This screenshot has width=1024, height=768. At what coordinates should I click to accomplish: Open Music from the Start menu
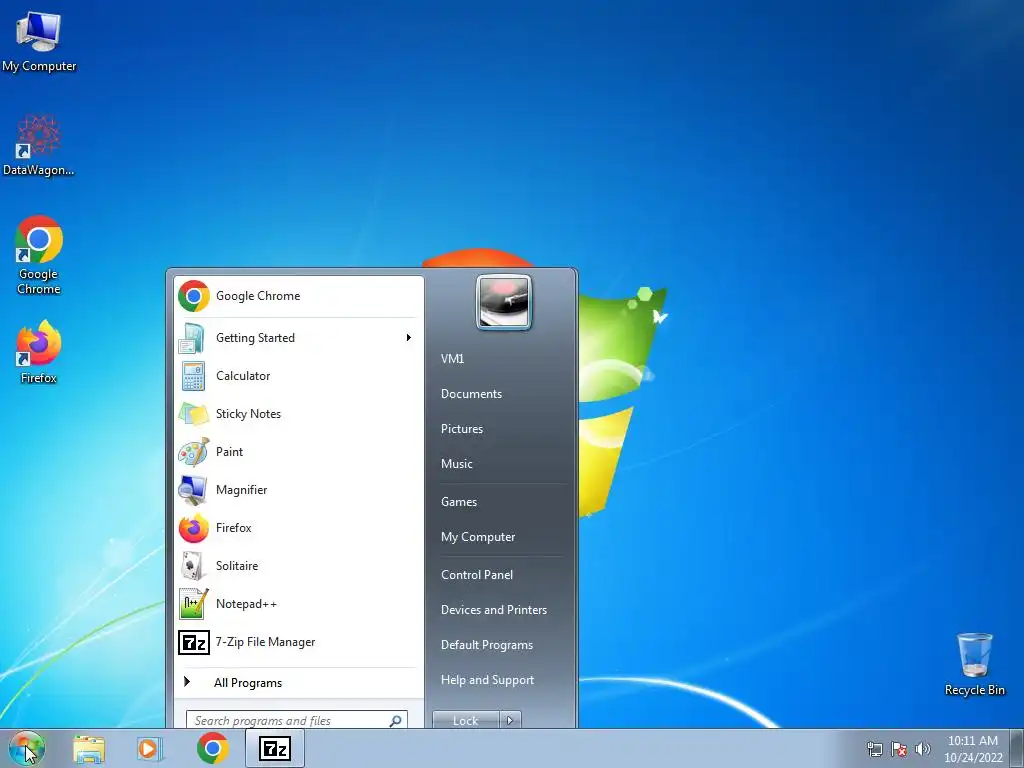456,464
